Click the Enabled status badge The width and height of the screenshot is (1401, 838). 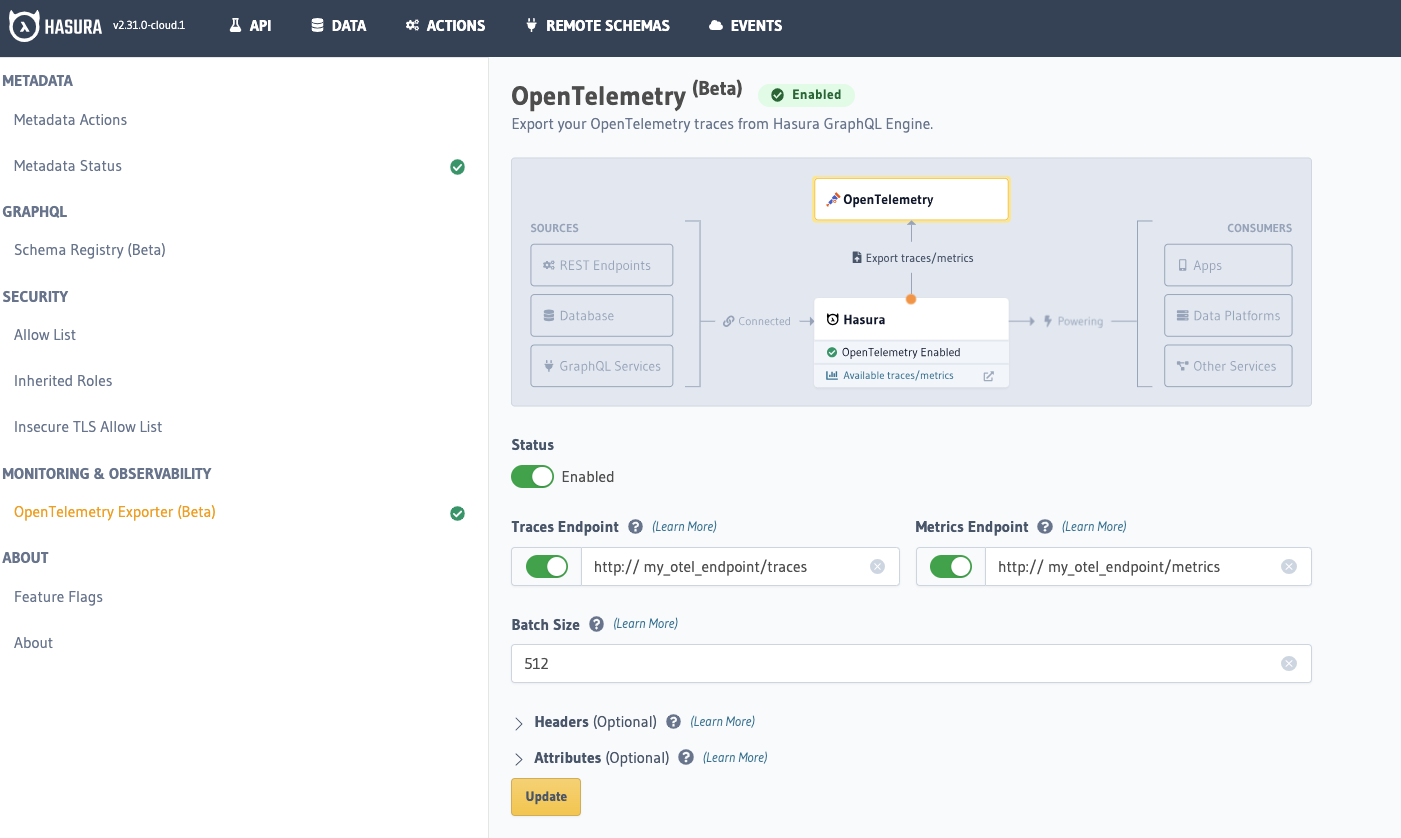point(806,95)
